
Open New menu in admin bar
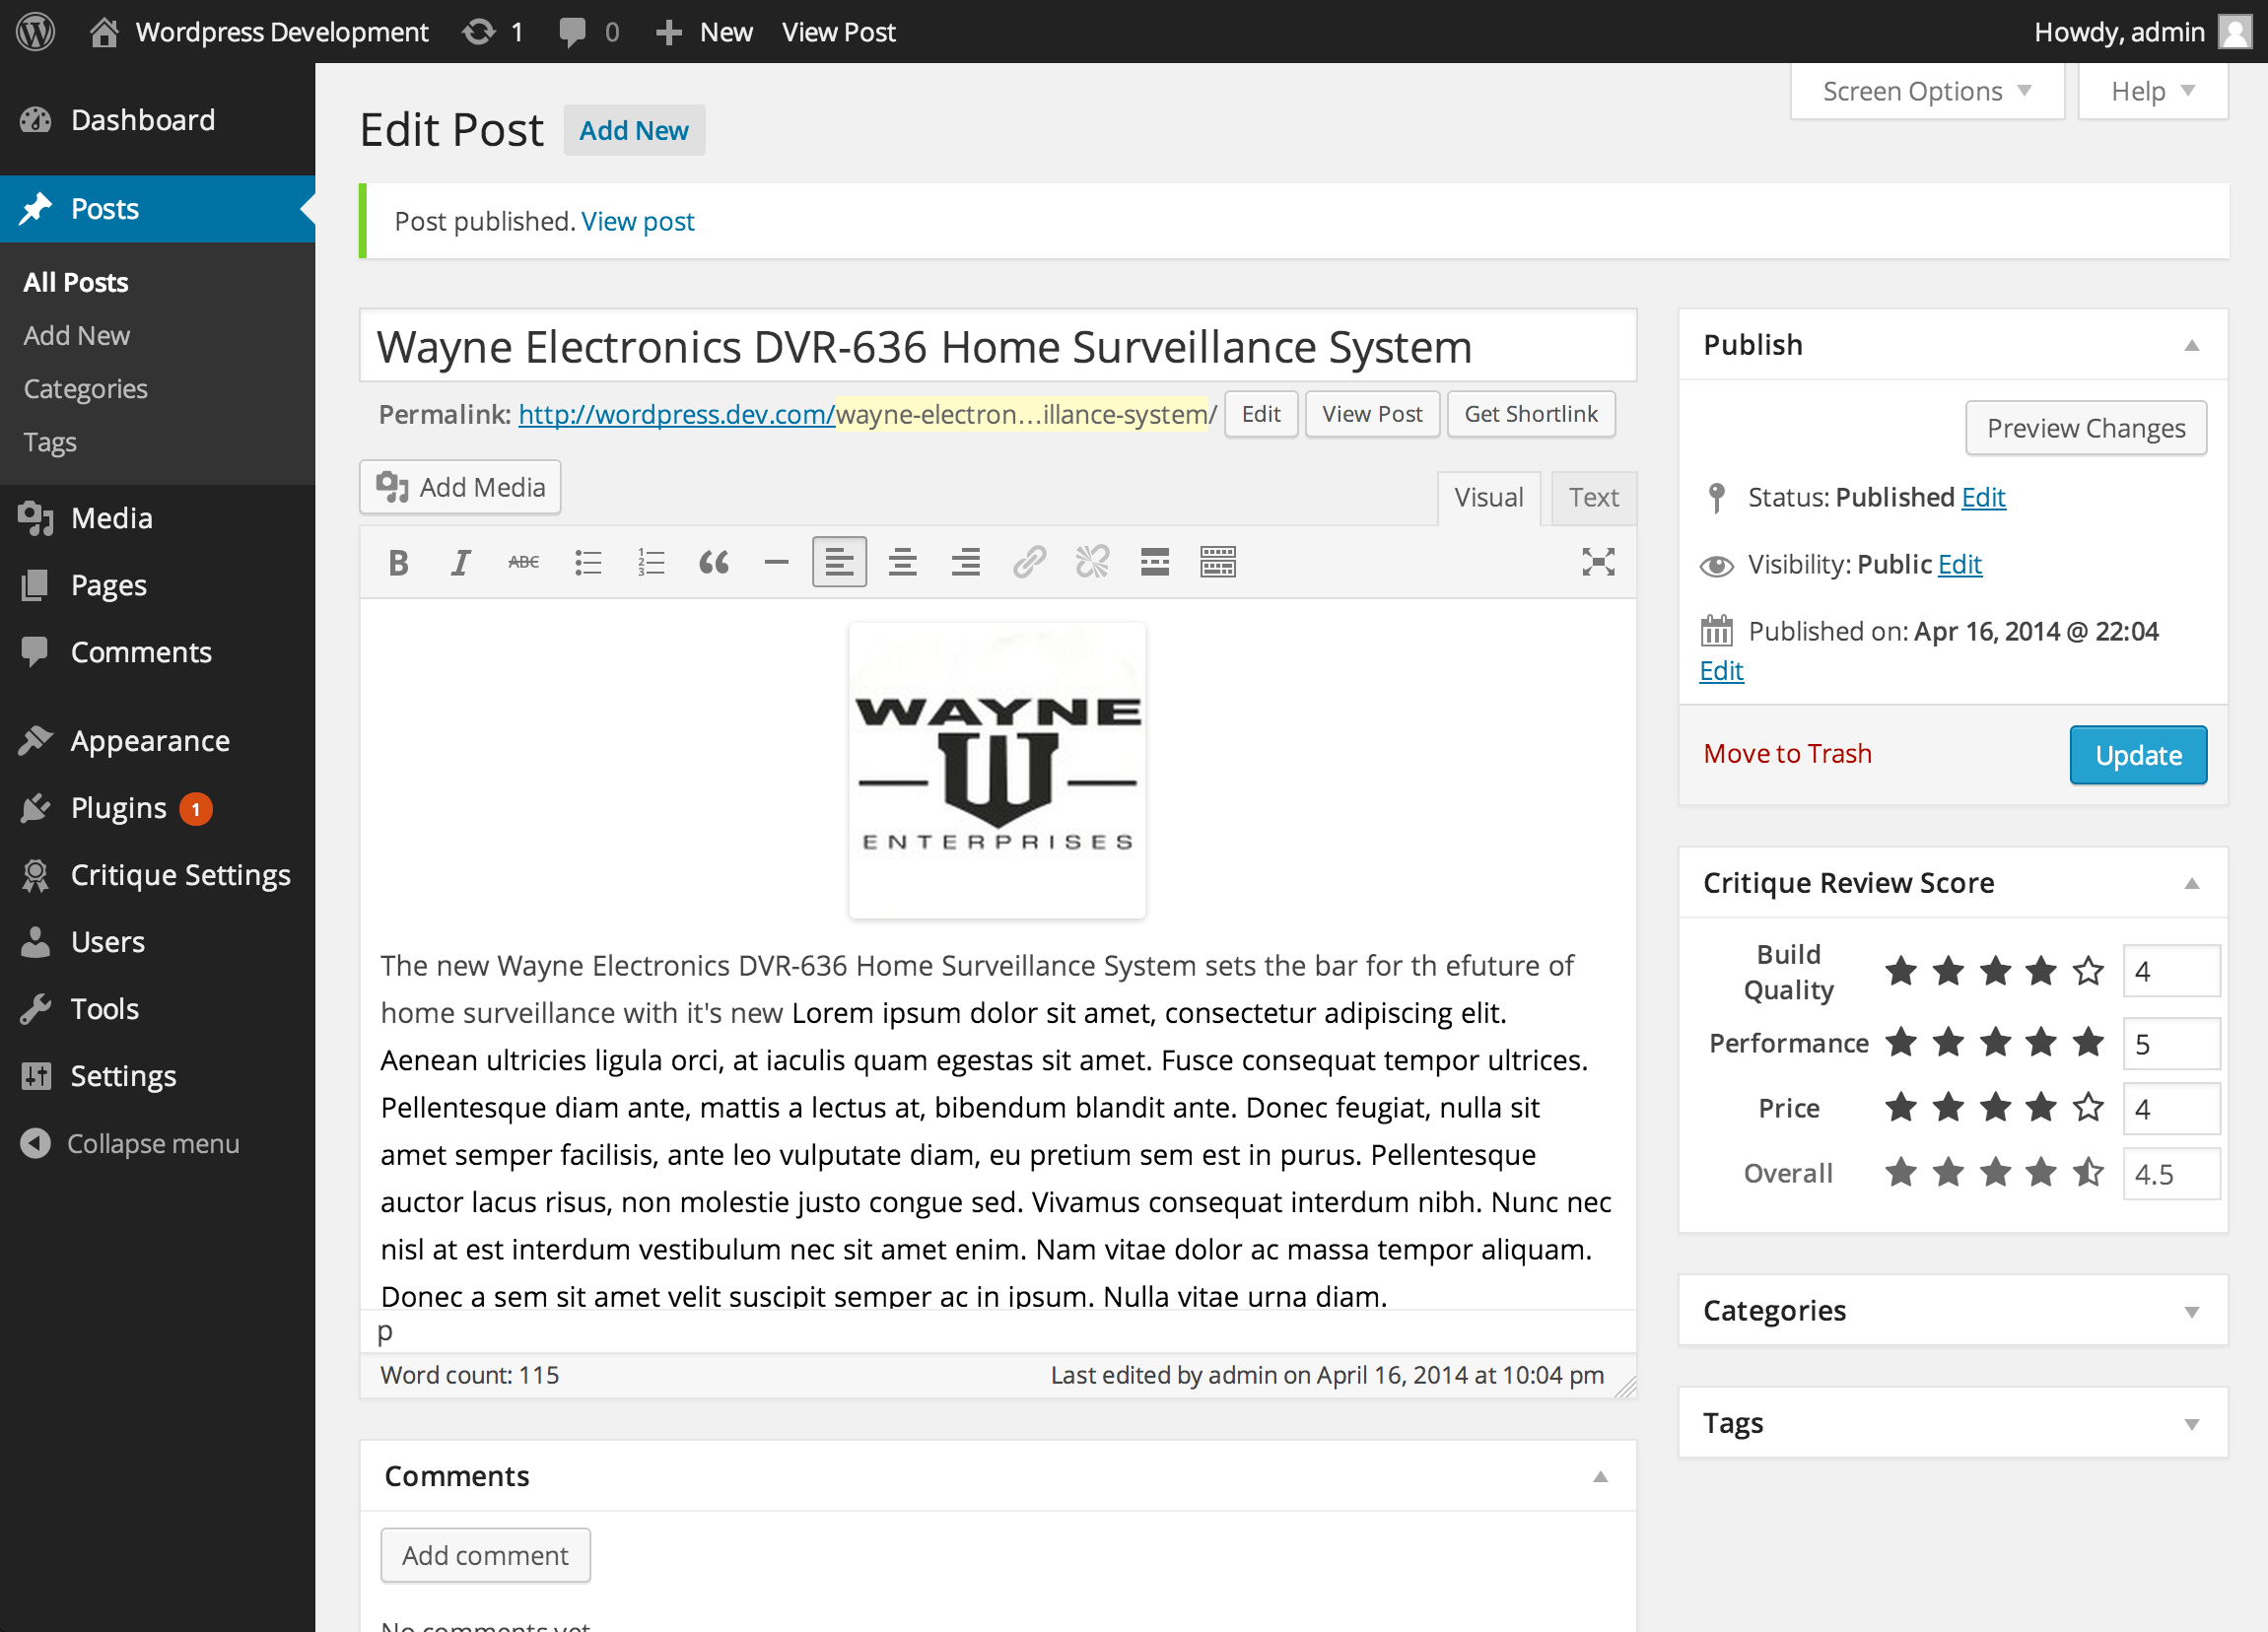[704, 32]
